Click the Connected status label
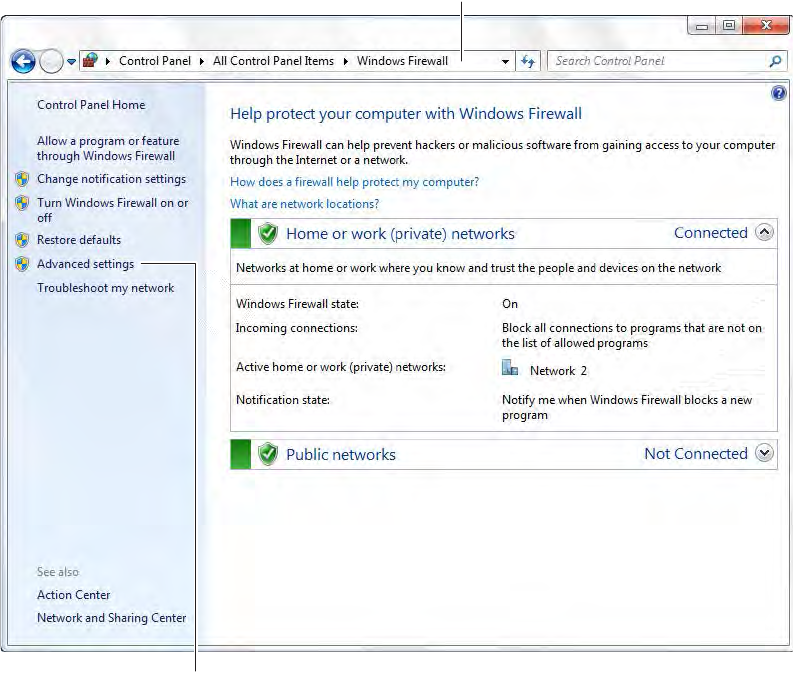Viewport: 793px width, 673px height. tap(711, 233)
